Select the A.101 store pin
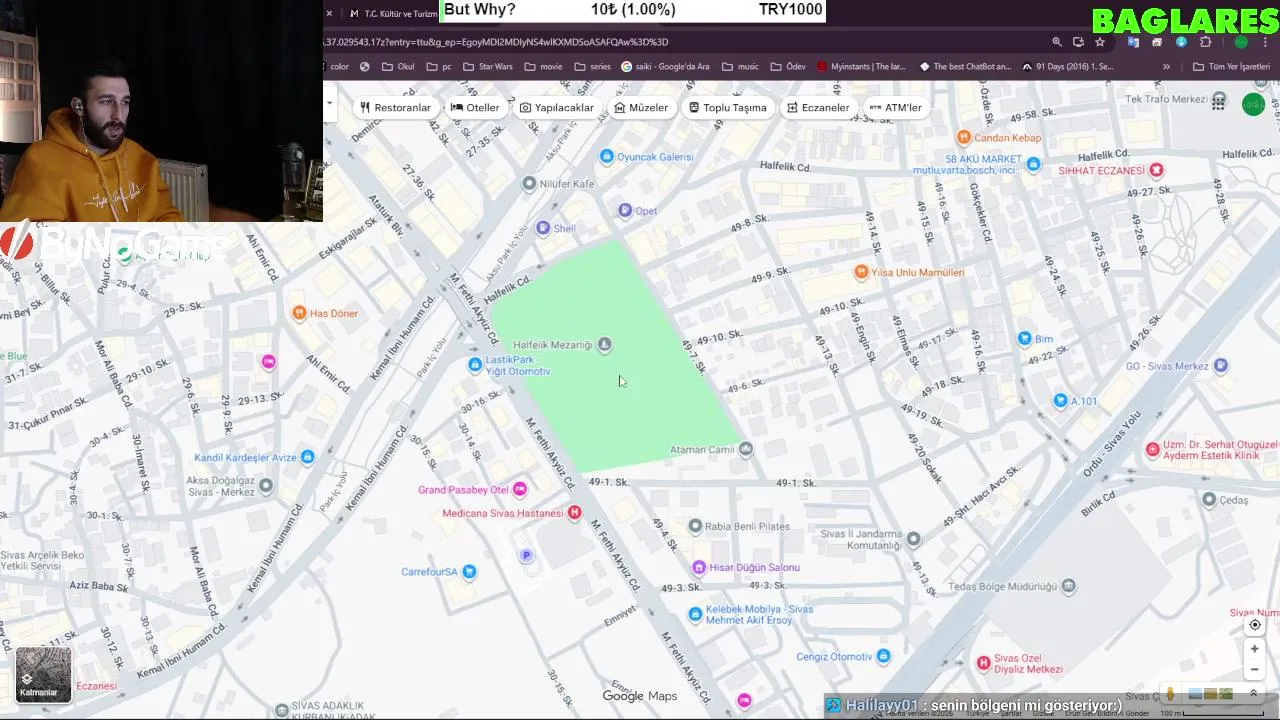1280x720 pixels. tap(1060, 401)
